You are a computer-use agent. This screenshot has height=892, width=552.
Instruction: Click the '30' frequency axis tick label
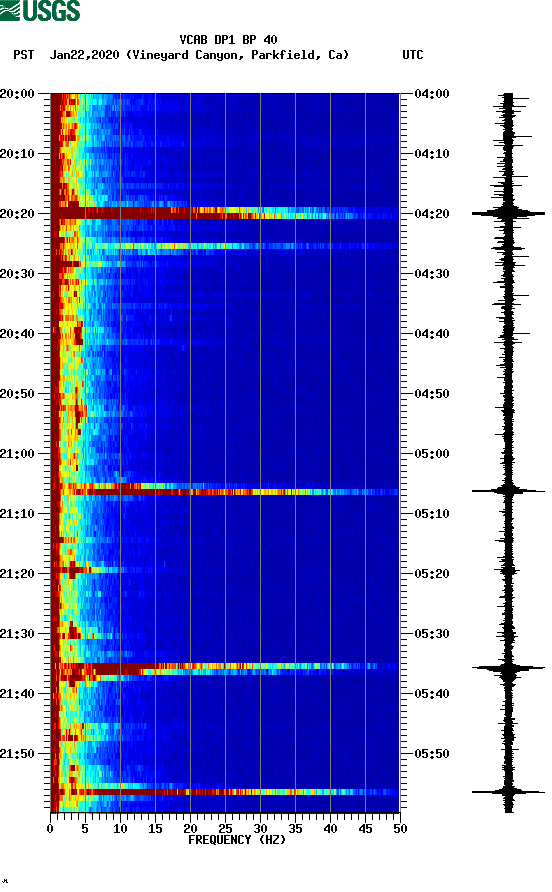(x=260, y=829)
